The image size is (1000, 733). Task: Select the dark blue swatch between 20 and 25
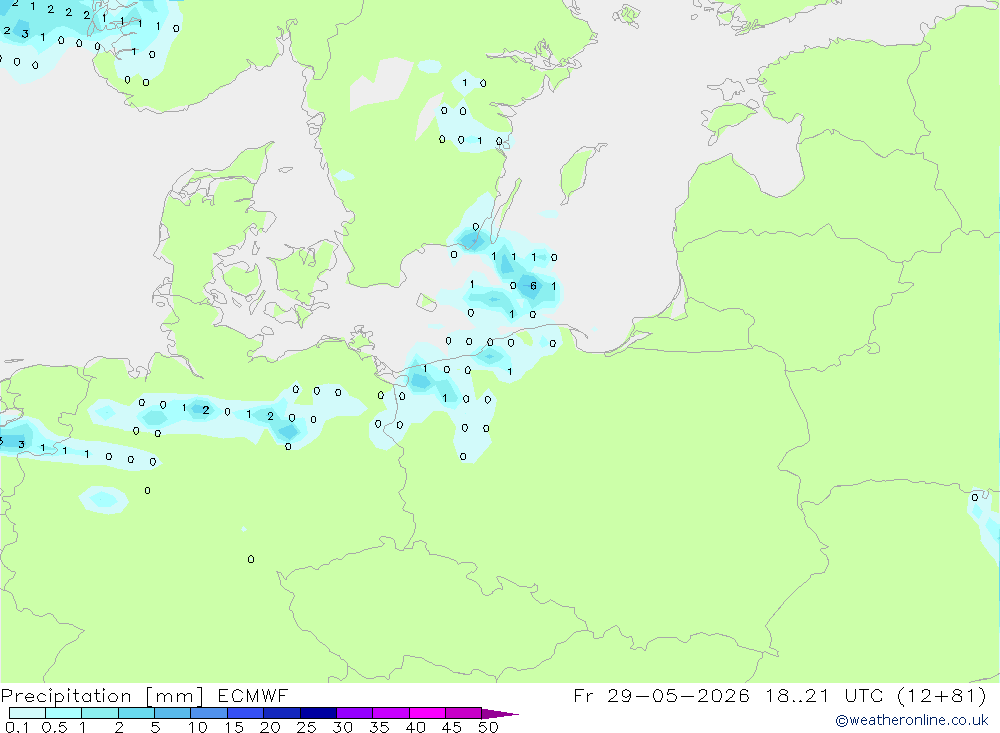point(282,713)
